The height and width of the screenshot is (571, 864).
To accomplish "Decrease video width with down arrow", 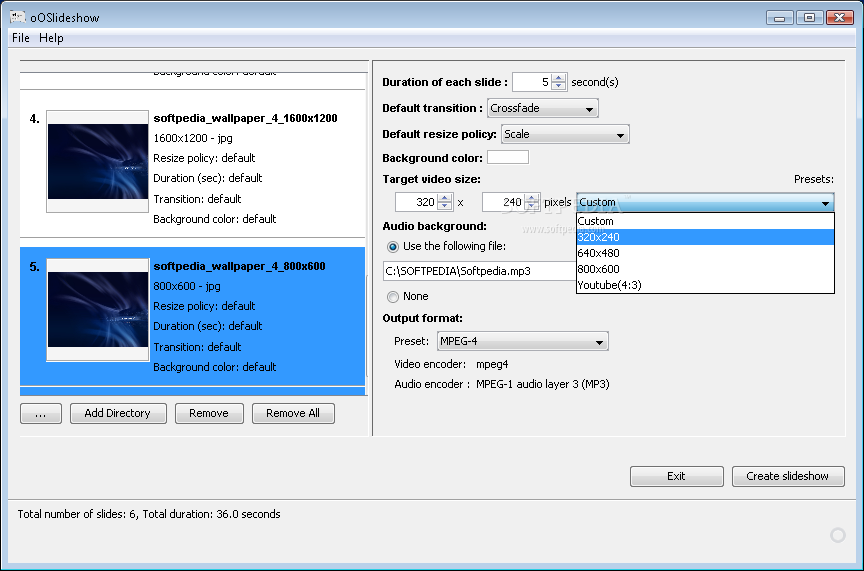I will tap(445, 206).
